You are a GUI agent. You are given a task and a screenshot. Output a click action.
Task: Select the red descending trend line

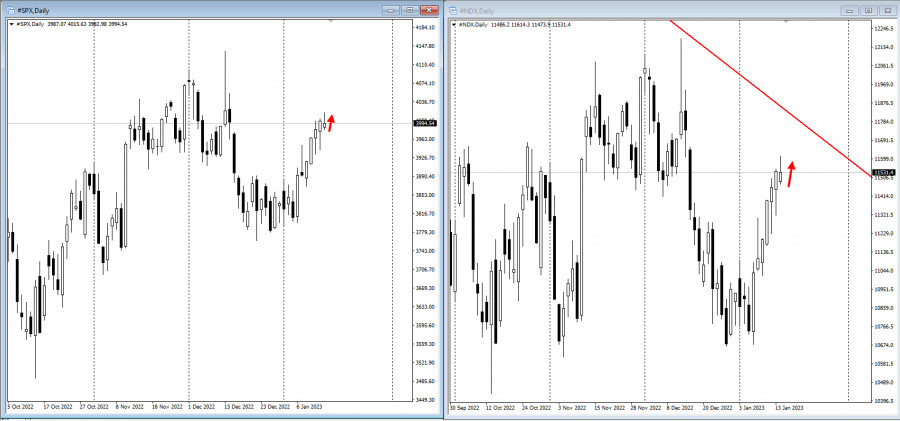770,97
